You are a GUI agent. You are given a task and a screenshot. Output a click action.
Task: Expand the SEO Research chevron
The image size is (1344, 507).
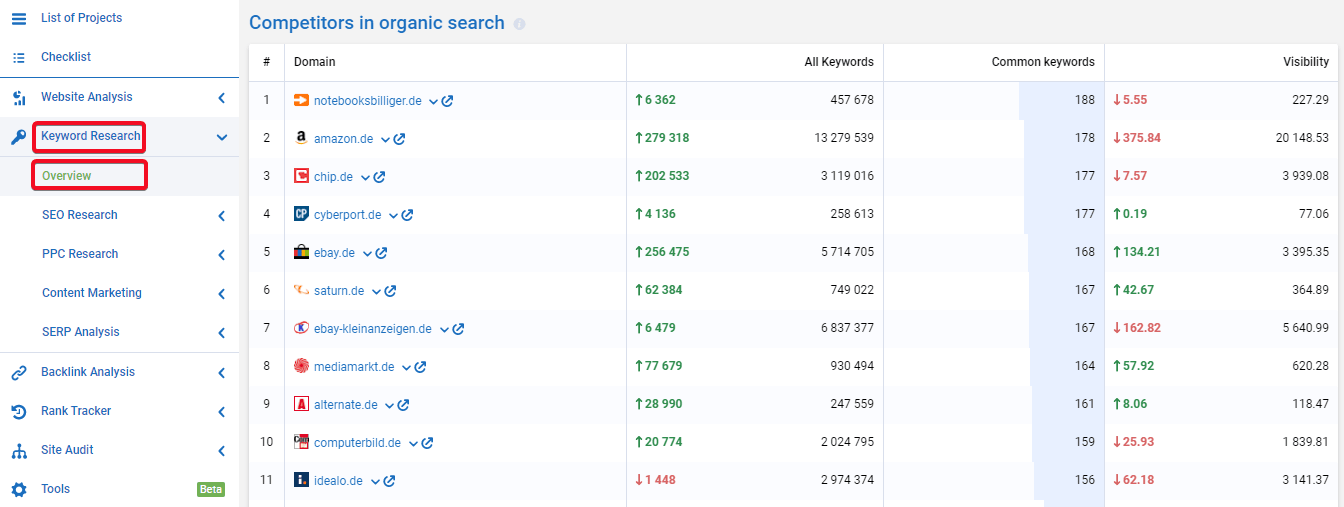221,216
